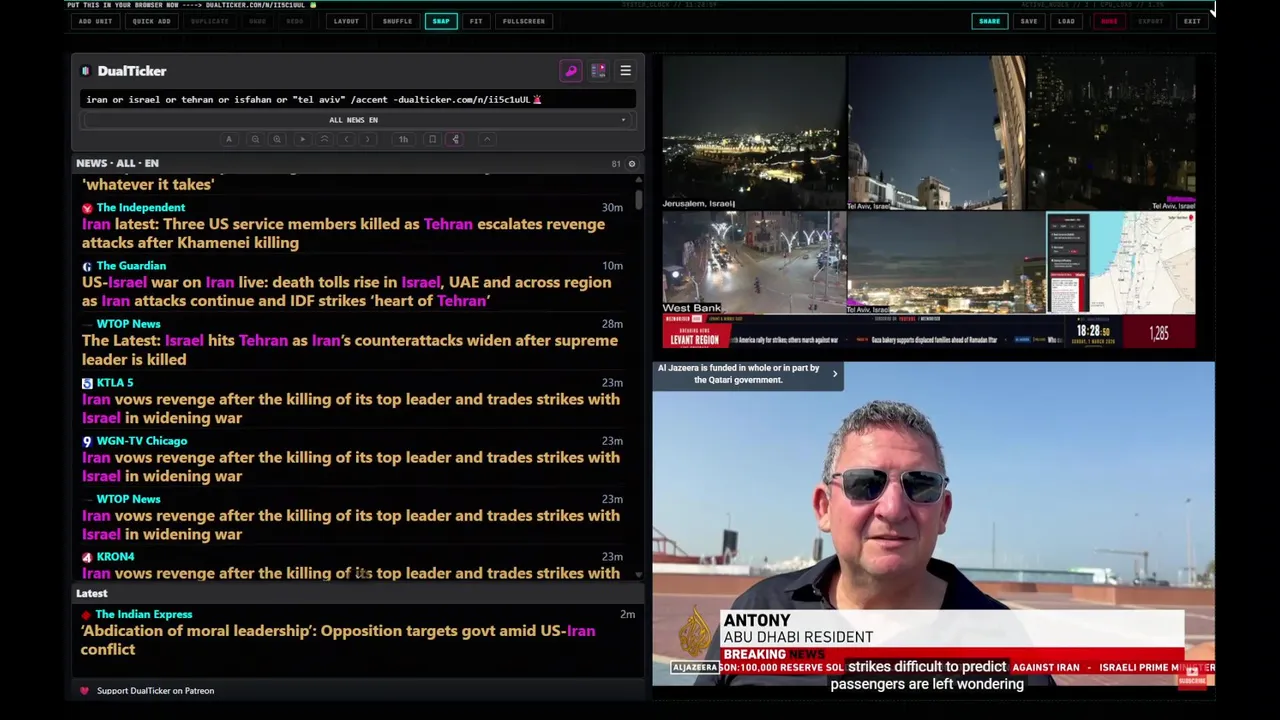Click the UNDO toolbar item
1280x720 pixels.
257,21
